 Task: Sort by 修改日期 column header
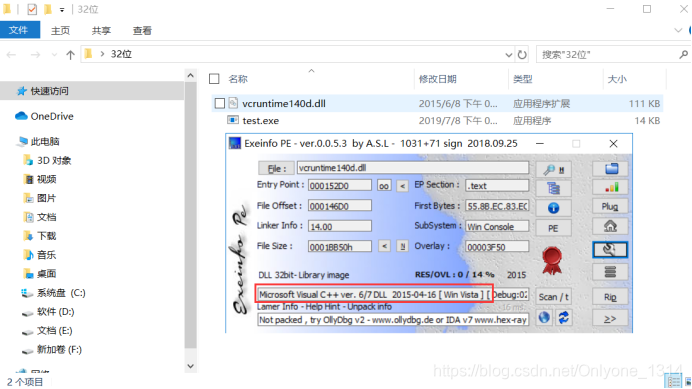coord(437,79)
